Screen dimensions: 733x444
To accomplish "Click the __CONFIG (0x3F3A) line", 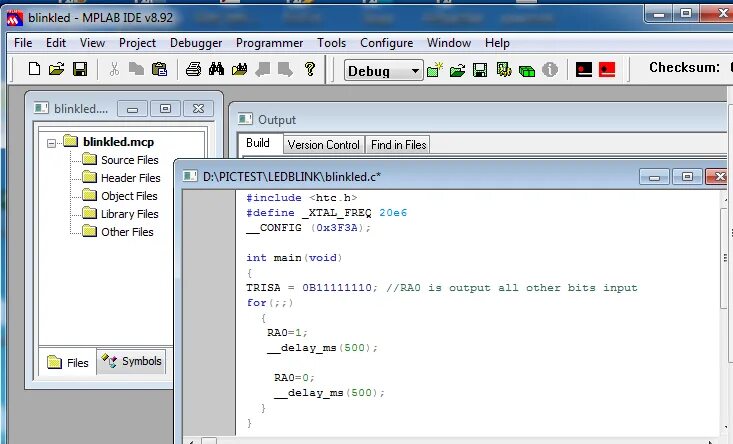I will click(x=309, y=228).
